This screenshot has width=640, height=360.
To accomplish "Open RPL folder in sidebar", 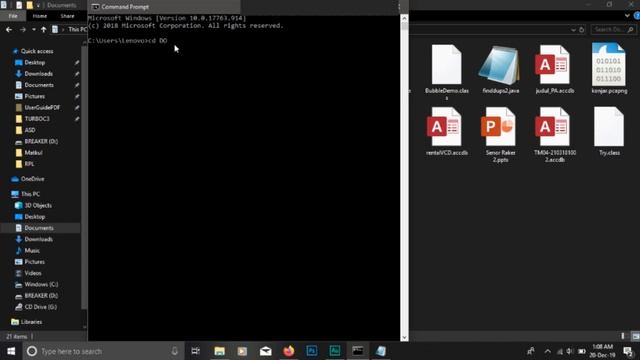I will click(29, 164).
